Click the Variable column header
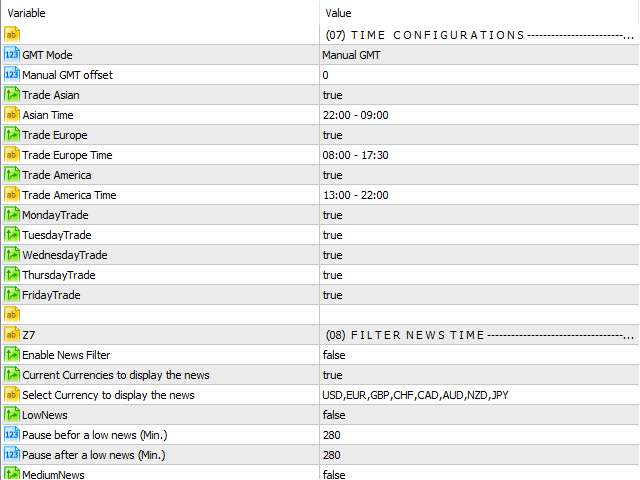Screen dimensions: 640x480 pos(161,13)
